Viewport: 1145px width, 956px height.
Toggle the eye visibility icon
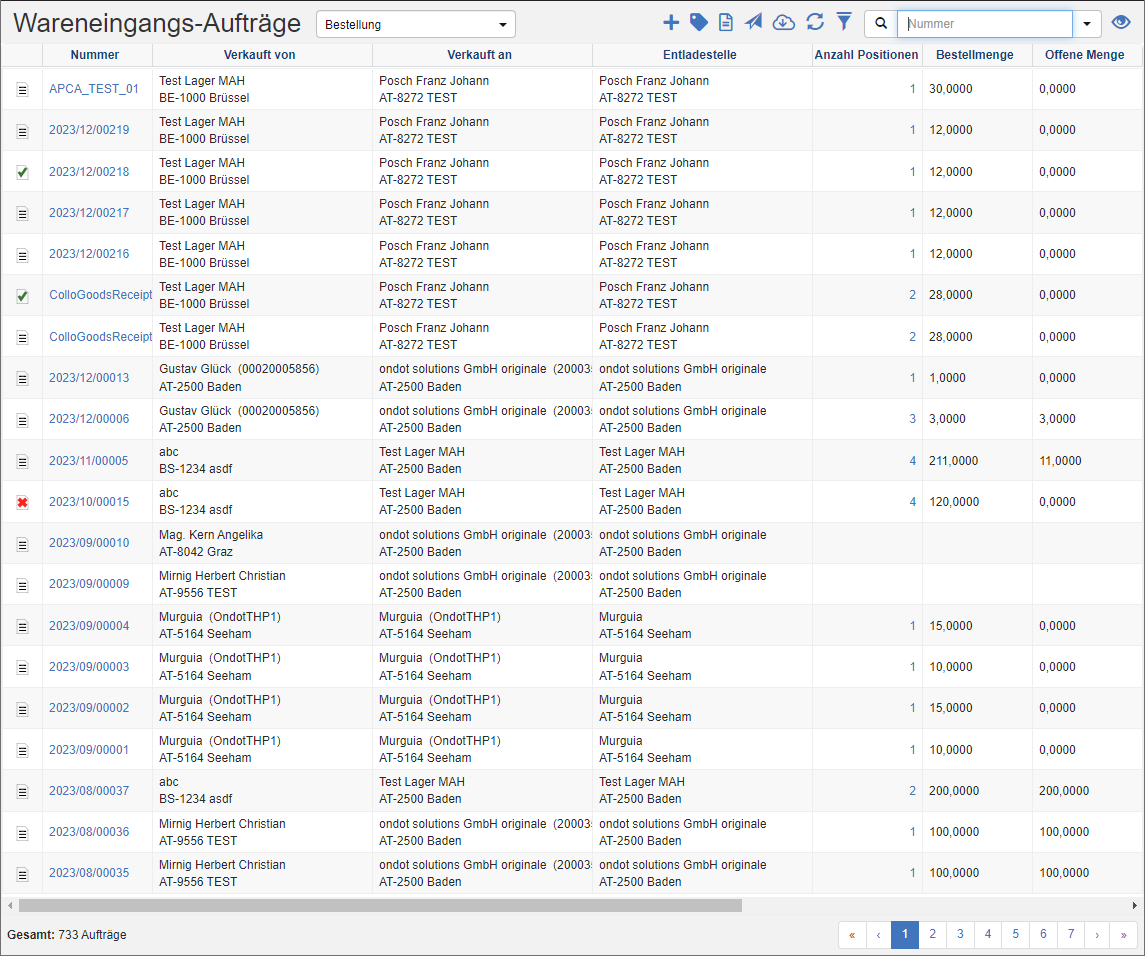click(1122, 23)
